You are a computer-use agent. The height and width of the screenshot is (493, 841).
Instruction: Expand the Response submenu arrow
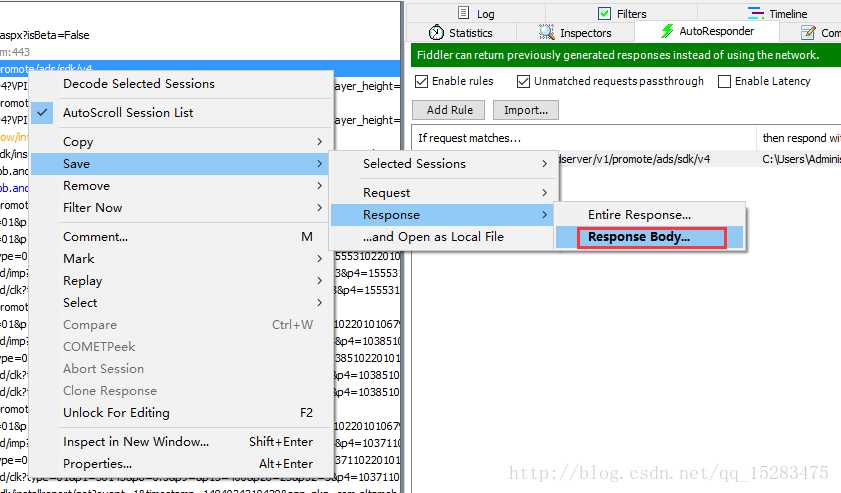(x=544, y=215)
